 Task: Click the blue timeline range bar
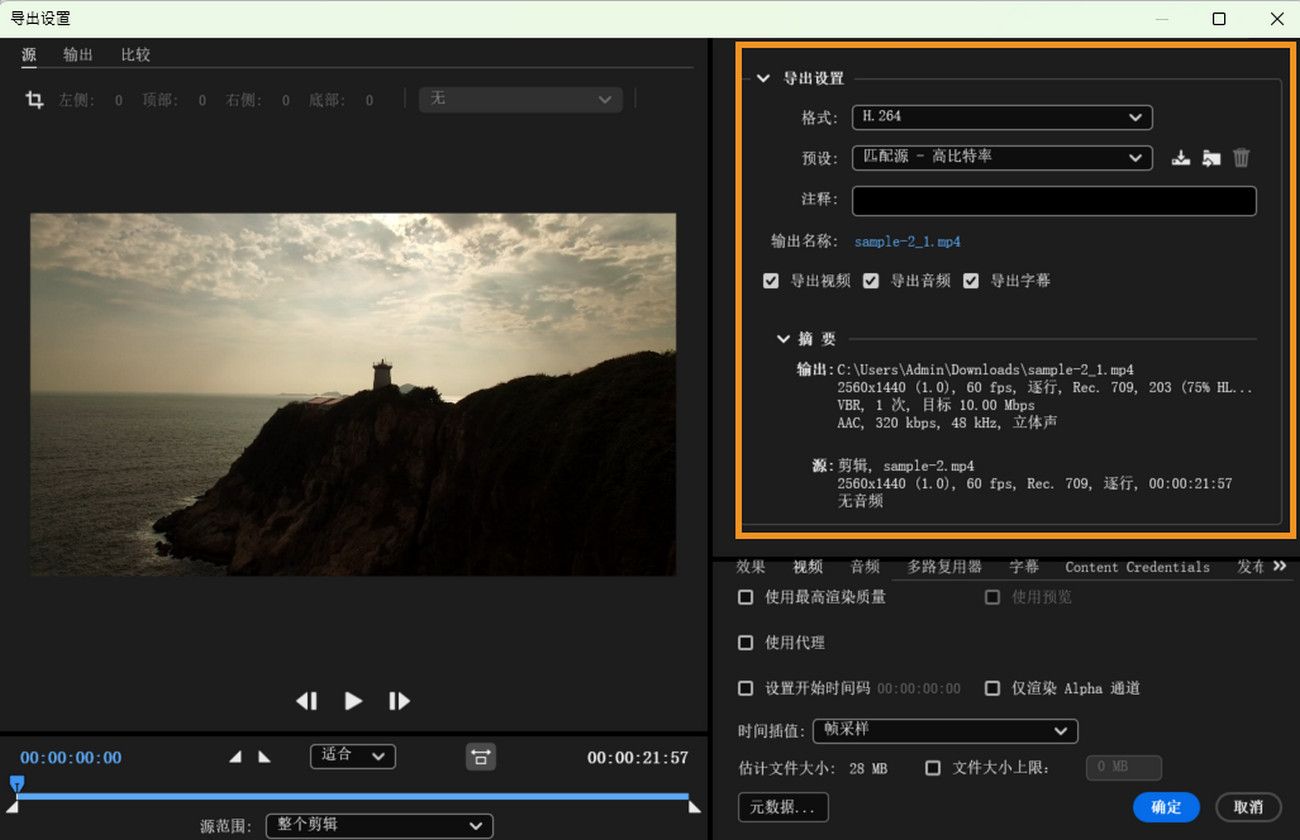pyautogui.click(x=352, y=796)
